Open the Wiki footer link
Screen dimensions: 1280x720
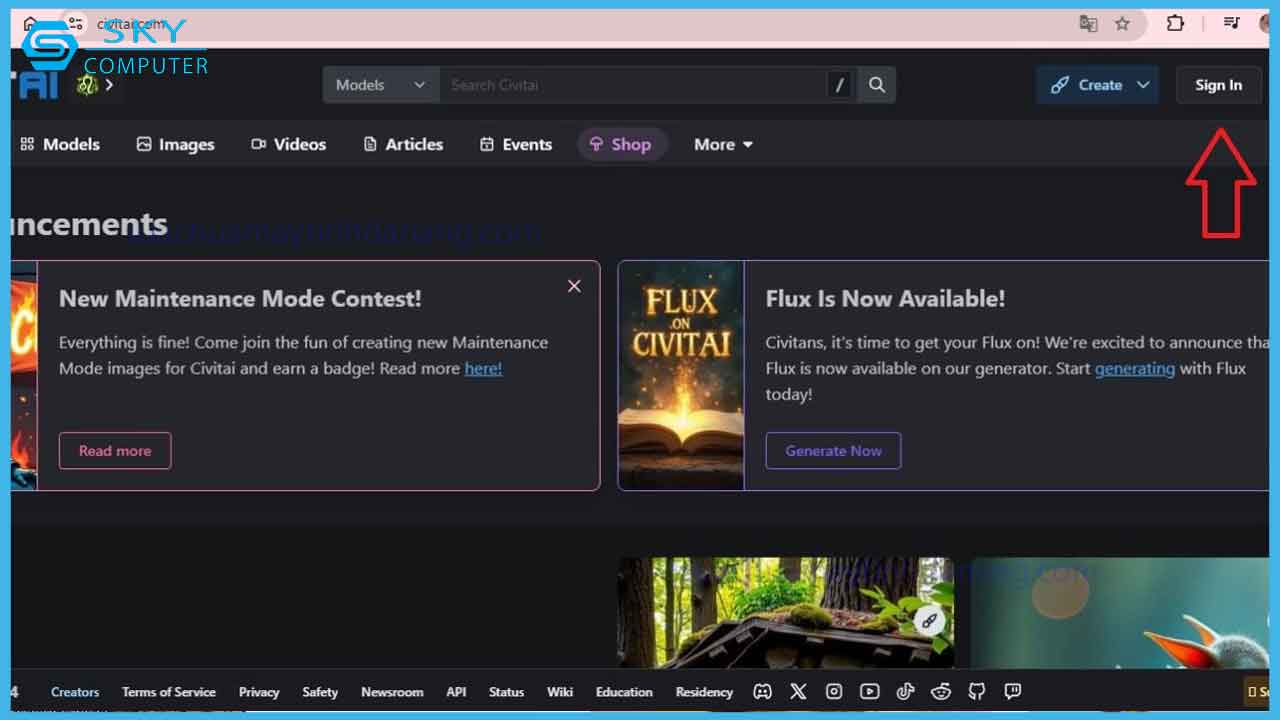[x=560, y=692]
